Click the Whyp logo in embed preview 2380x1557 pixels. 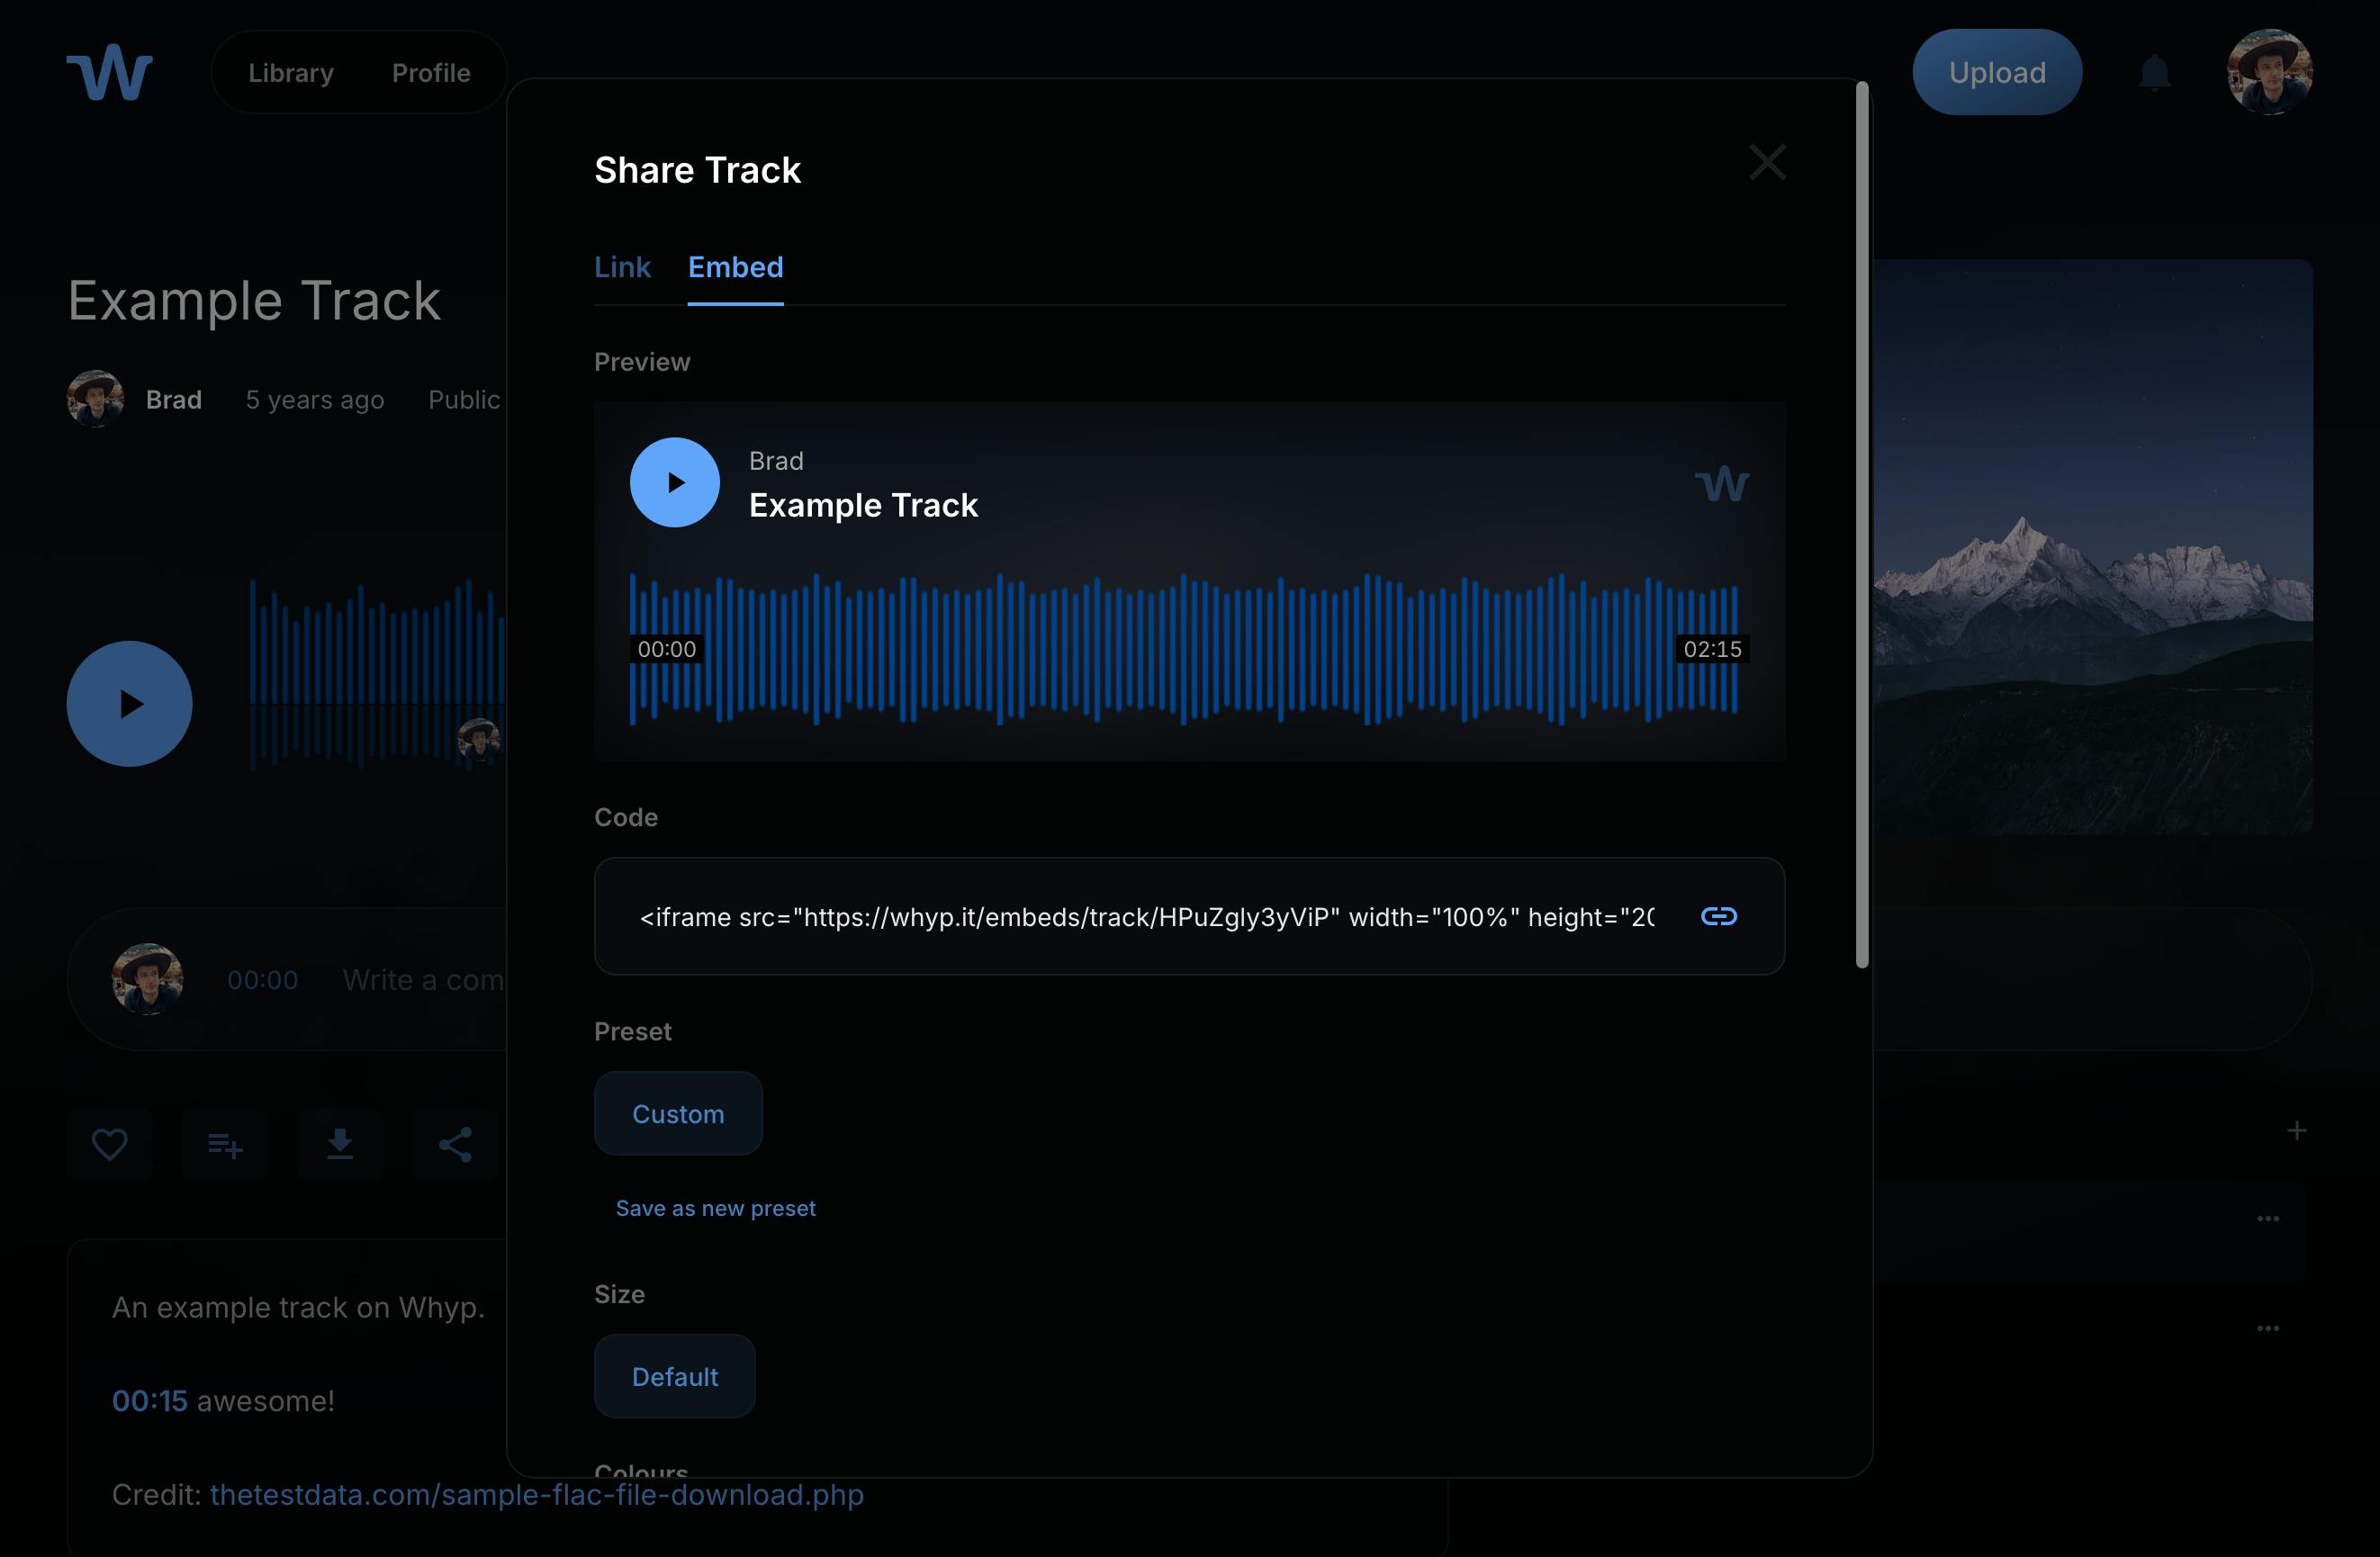1721,484
